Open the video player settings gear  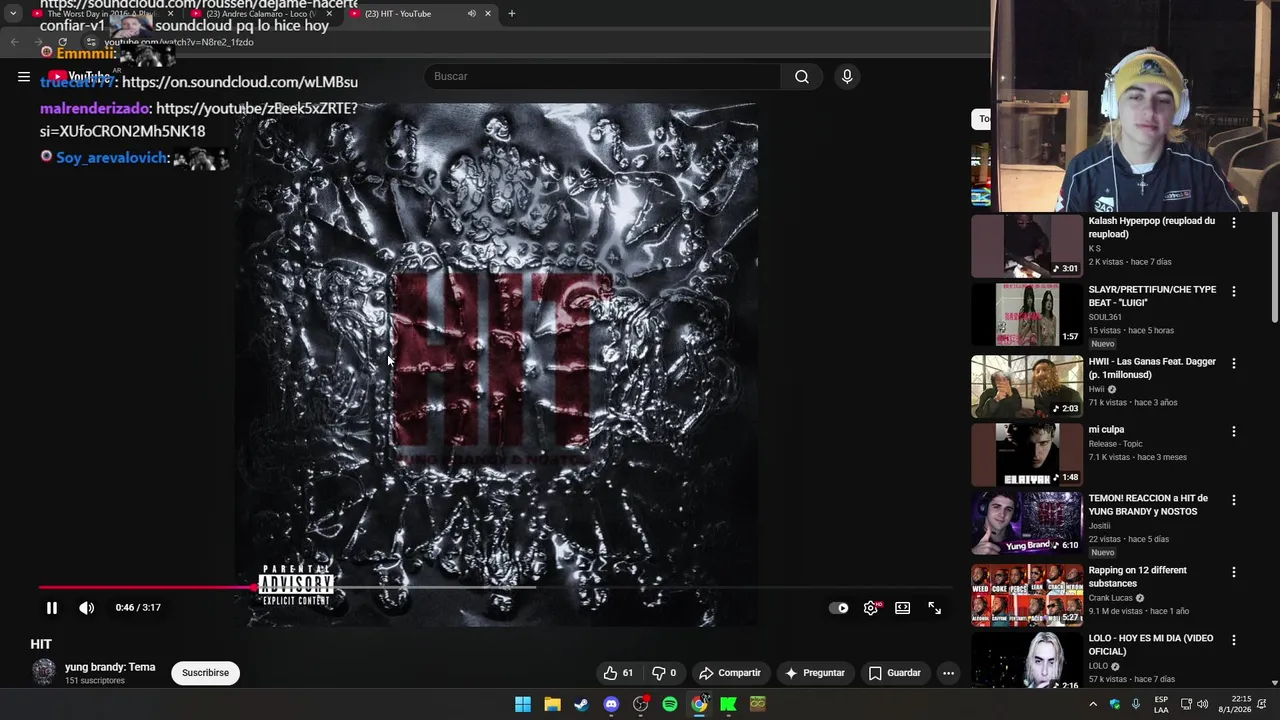[871, 607]
